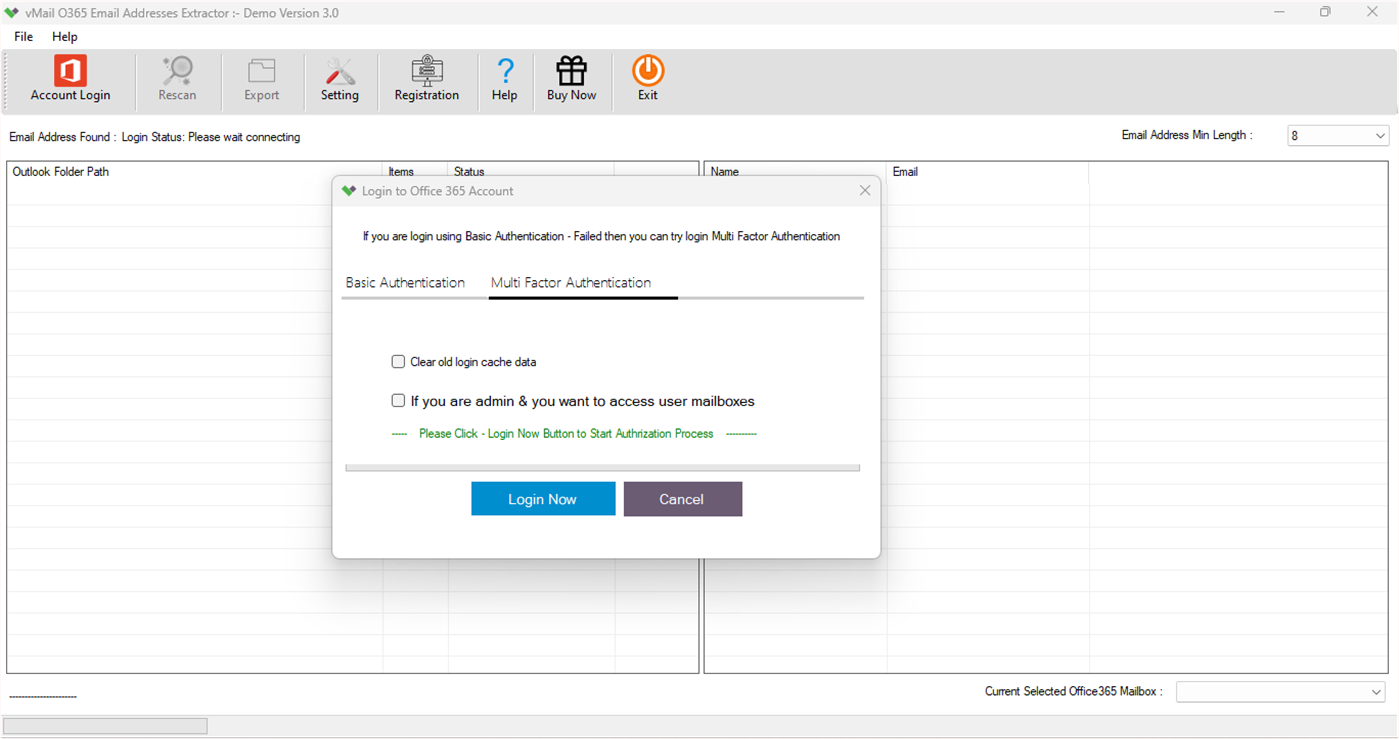Image resolution: width=1399 pixels, height=739 pixels.
Task: Click the Setting wrench icon
Action: tap(340, 79)
